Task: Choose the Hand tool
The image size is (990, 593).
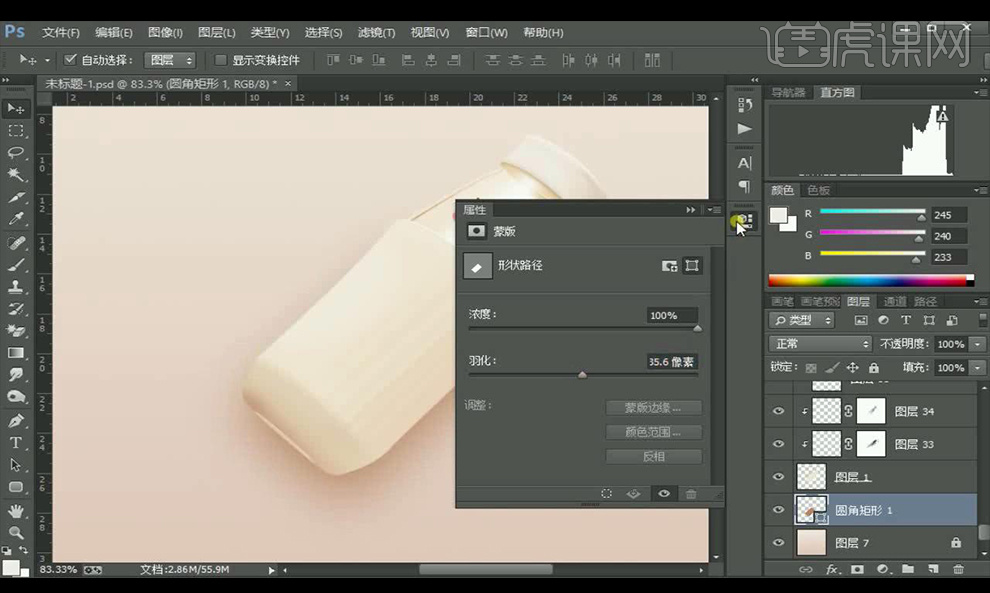Action: tap(16, 511)
